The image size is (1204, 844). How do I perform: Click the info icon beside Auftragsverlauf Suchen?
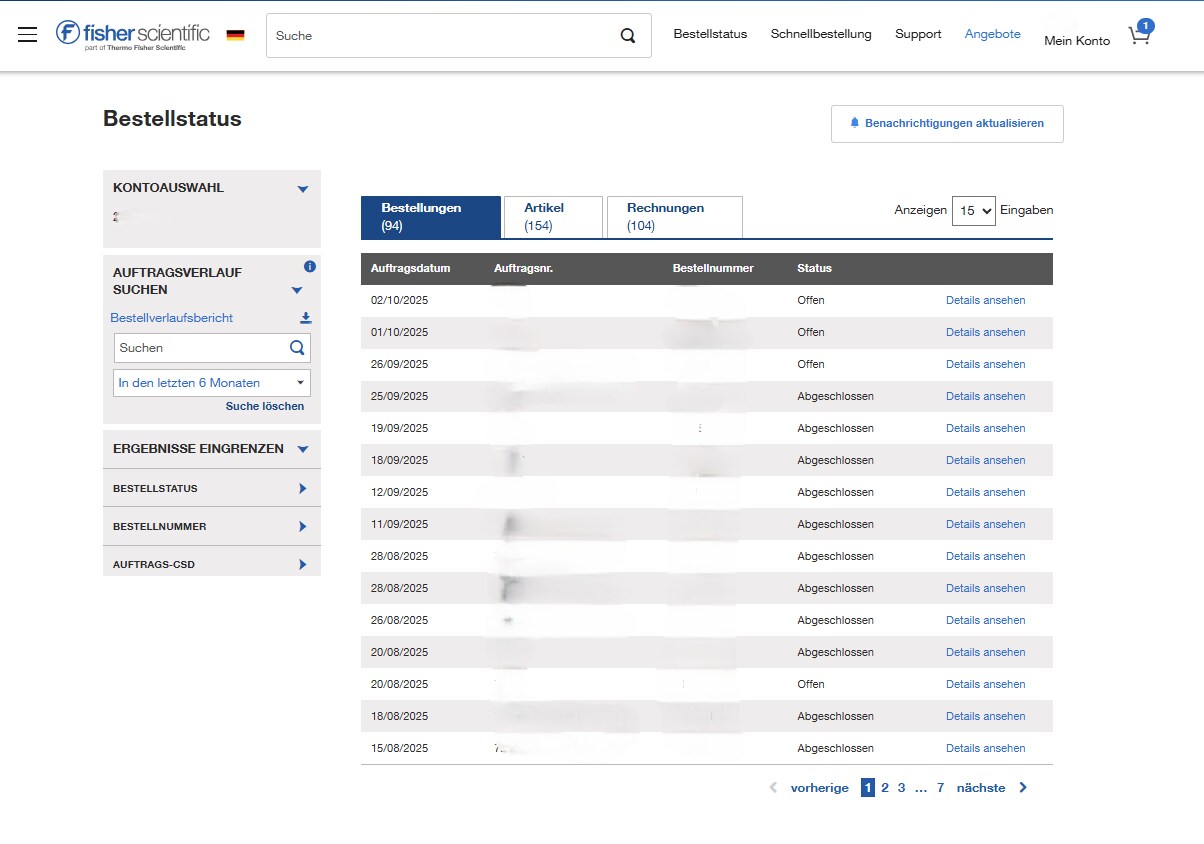[310, 267]
